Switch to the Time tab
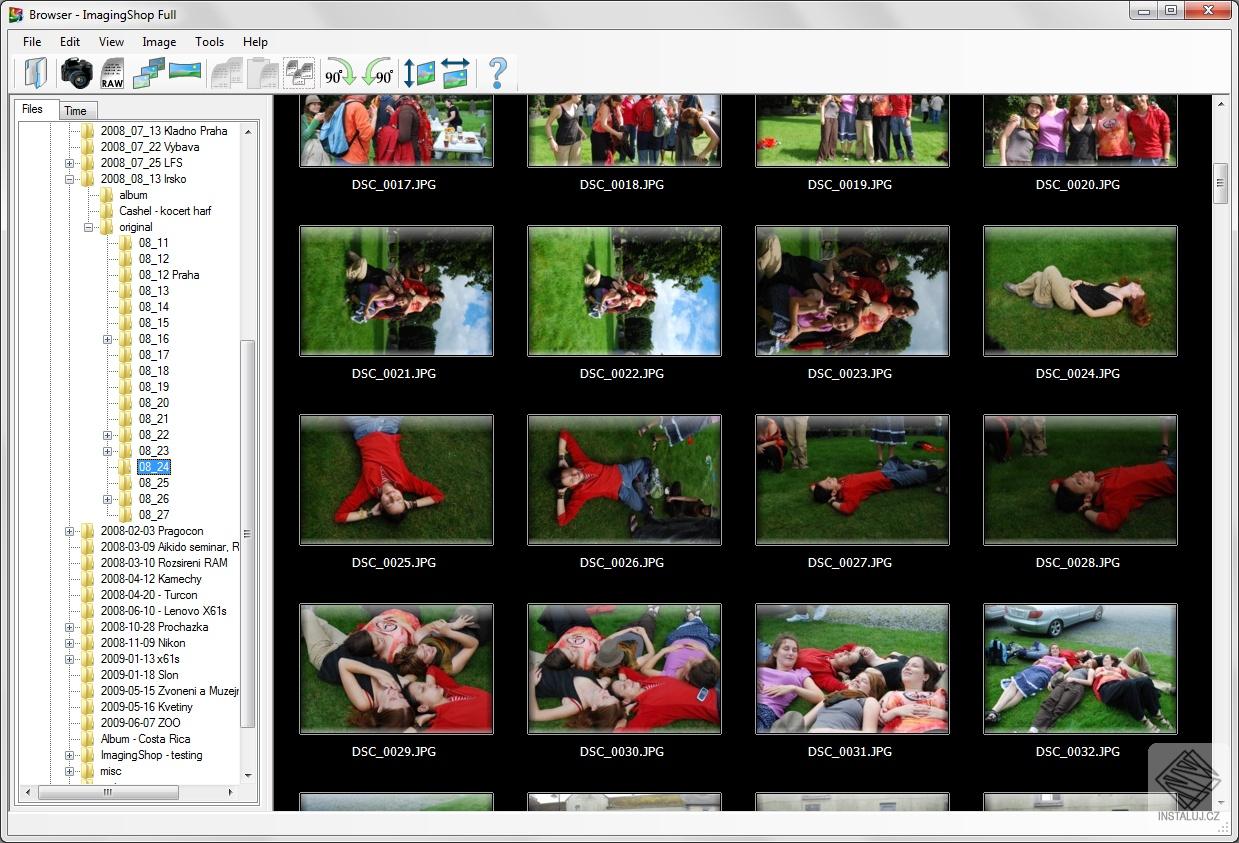1239x843 pixels. pyautogui.click(x=76, y=110)
